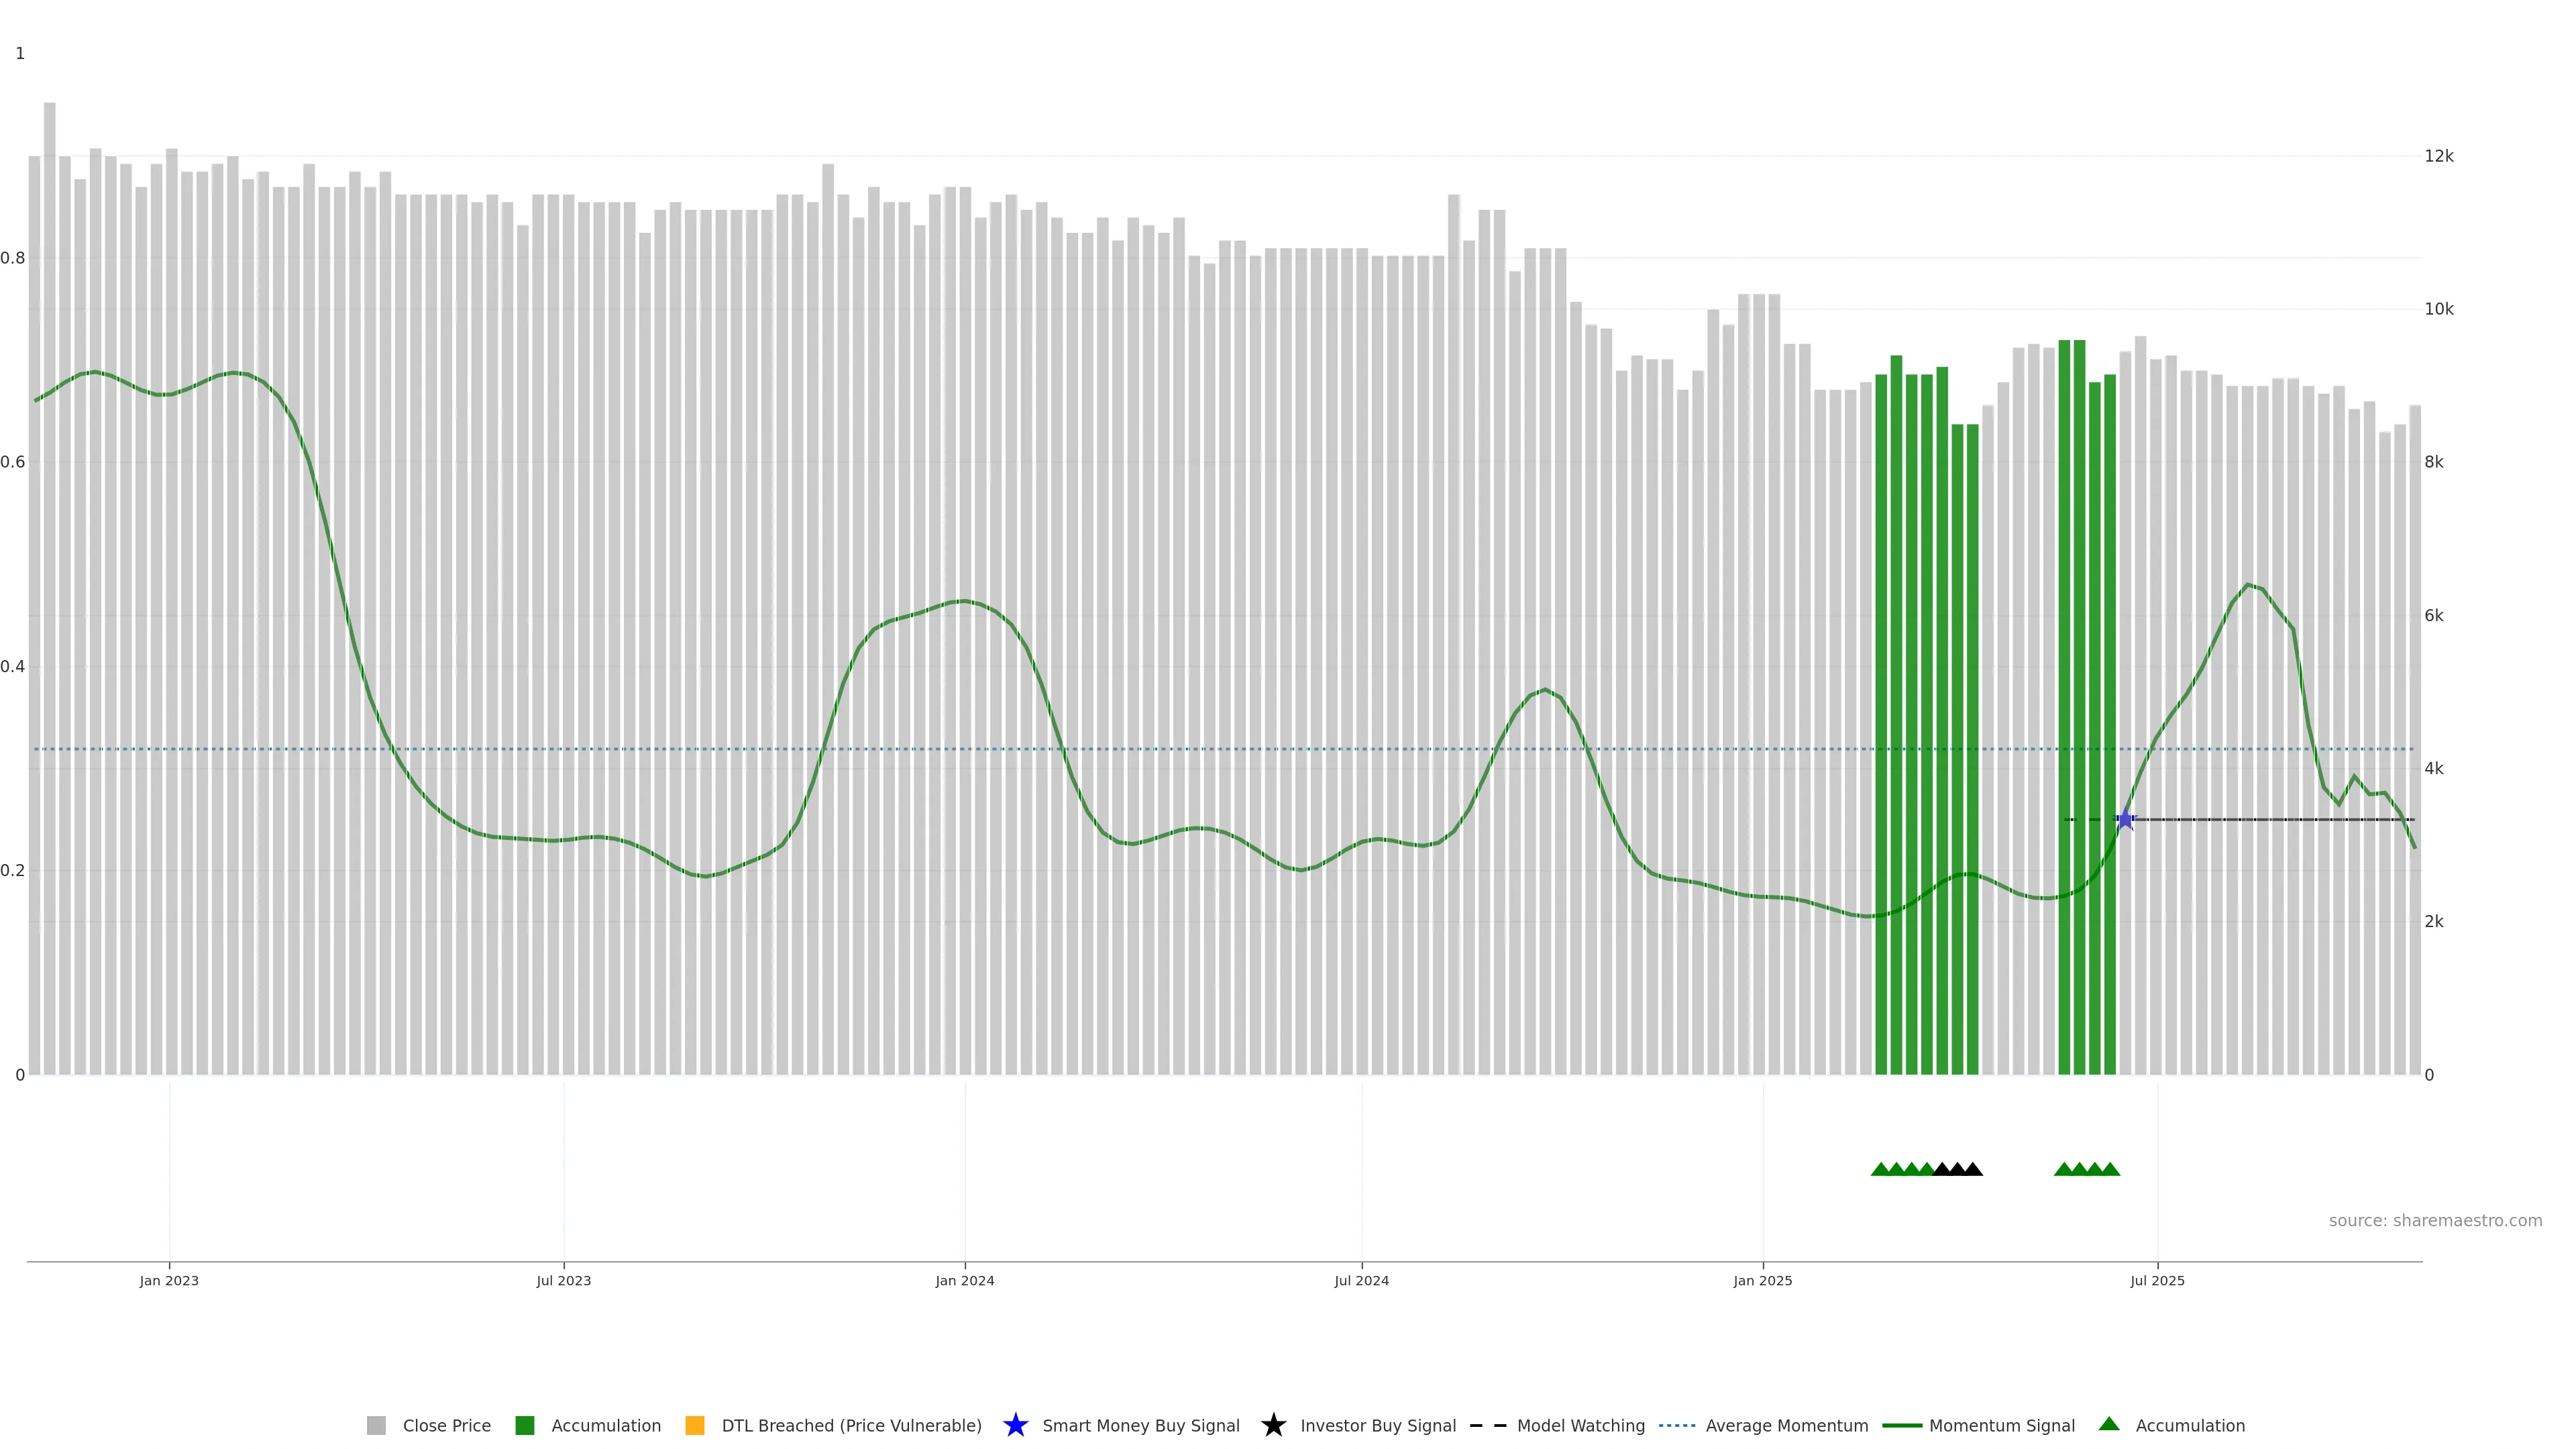Click the green Accumulation square legend icon
2576x1449 pixels.
(x=524, y=1426)
